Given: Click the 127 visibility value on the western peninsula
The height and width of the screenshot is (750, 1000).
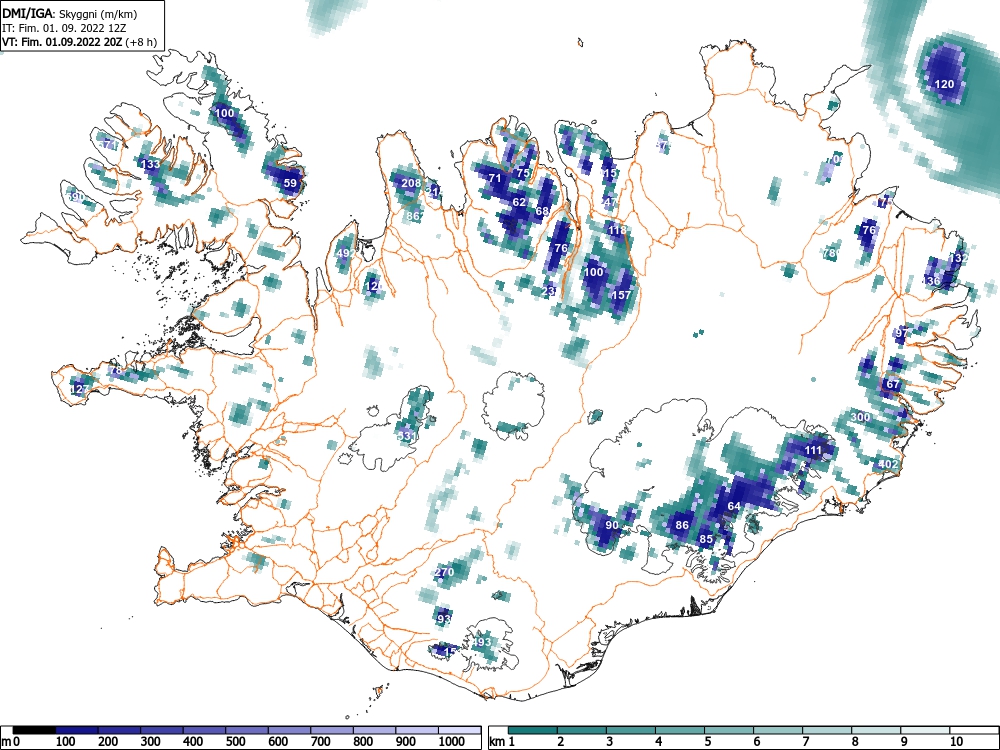Looking at the screenshot, I should click(80, 390).
